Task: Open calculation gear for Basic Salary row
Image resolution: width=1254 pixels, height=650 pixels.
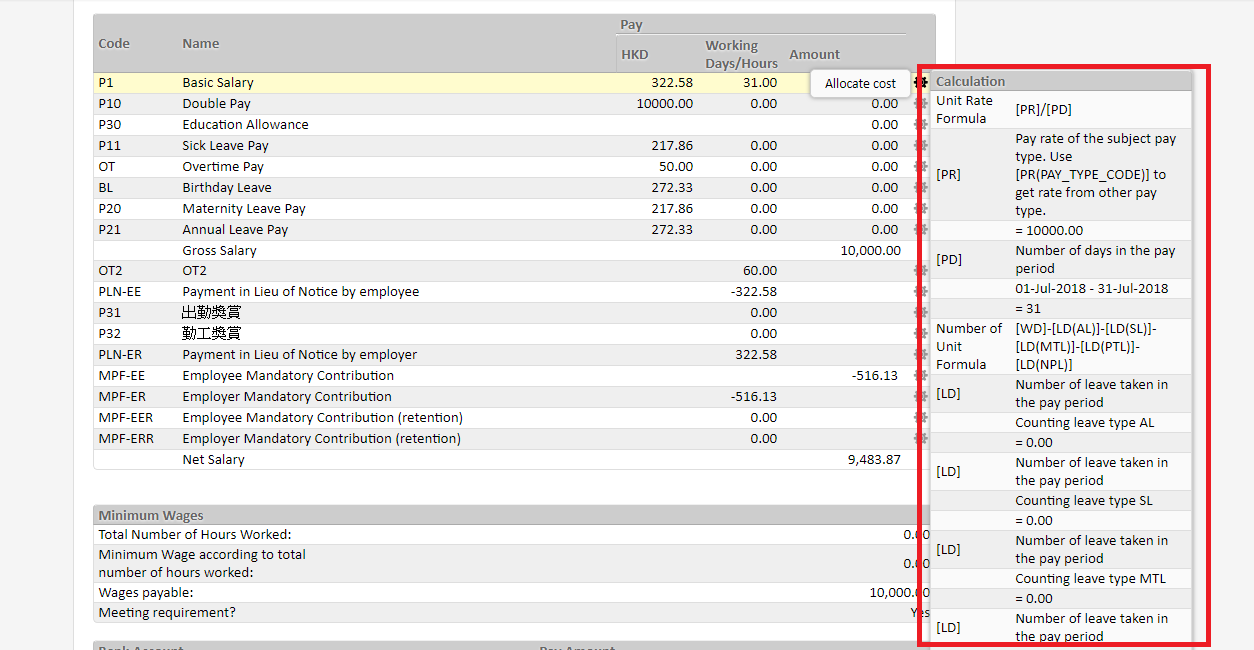Action: [x=921, y=83]
